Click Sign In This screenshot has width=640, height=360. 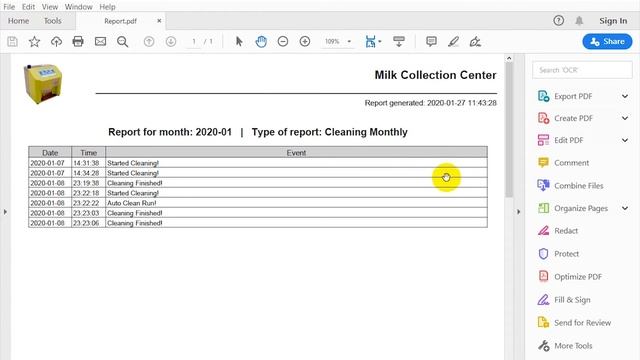coord(613,21)
